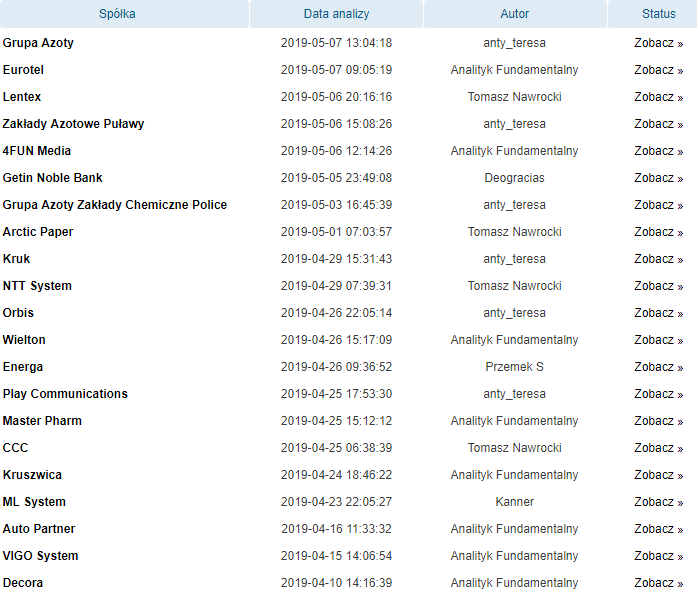Select company name 4FUN Media
The height and width of the screenshot is (595, 699).
coord(37,151)
